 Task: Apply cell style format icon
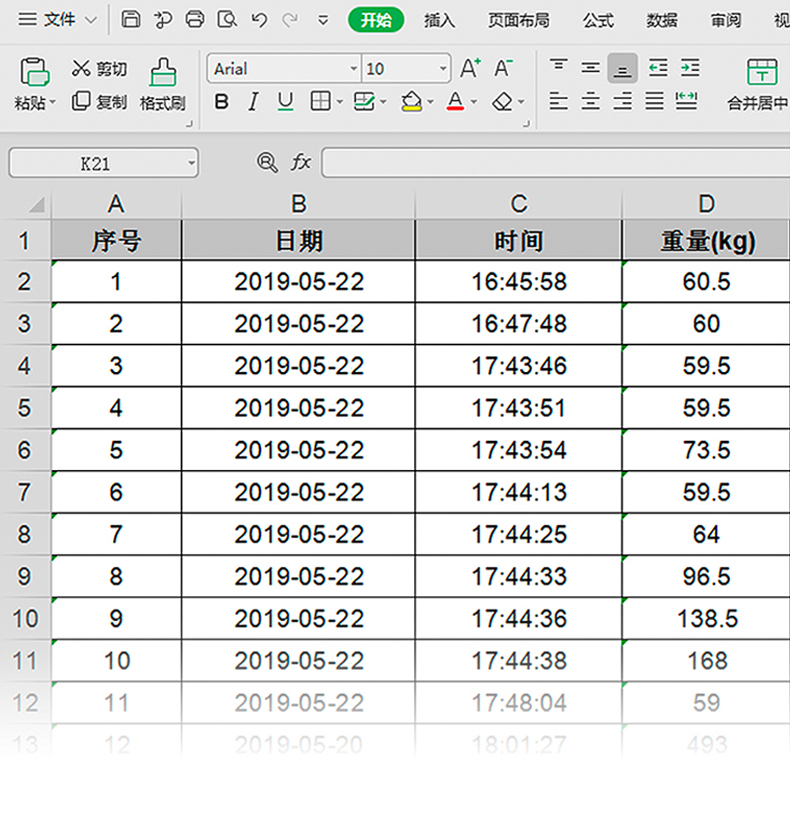[364, 101]
